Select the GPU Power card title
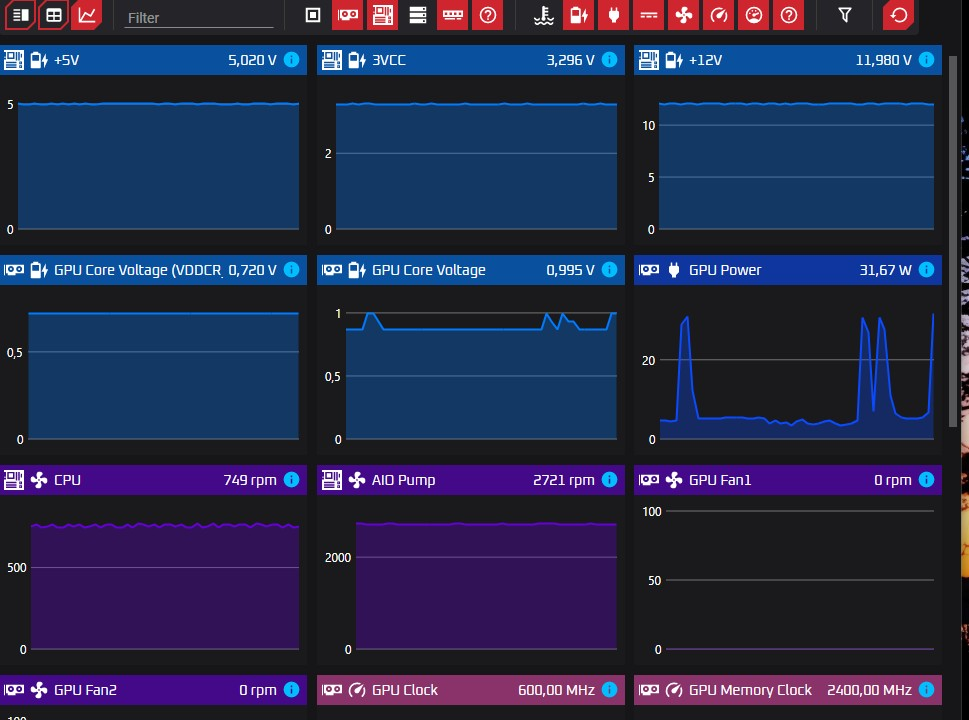The width and height of the screenshot is (969, 720). (725, 270)
